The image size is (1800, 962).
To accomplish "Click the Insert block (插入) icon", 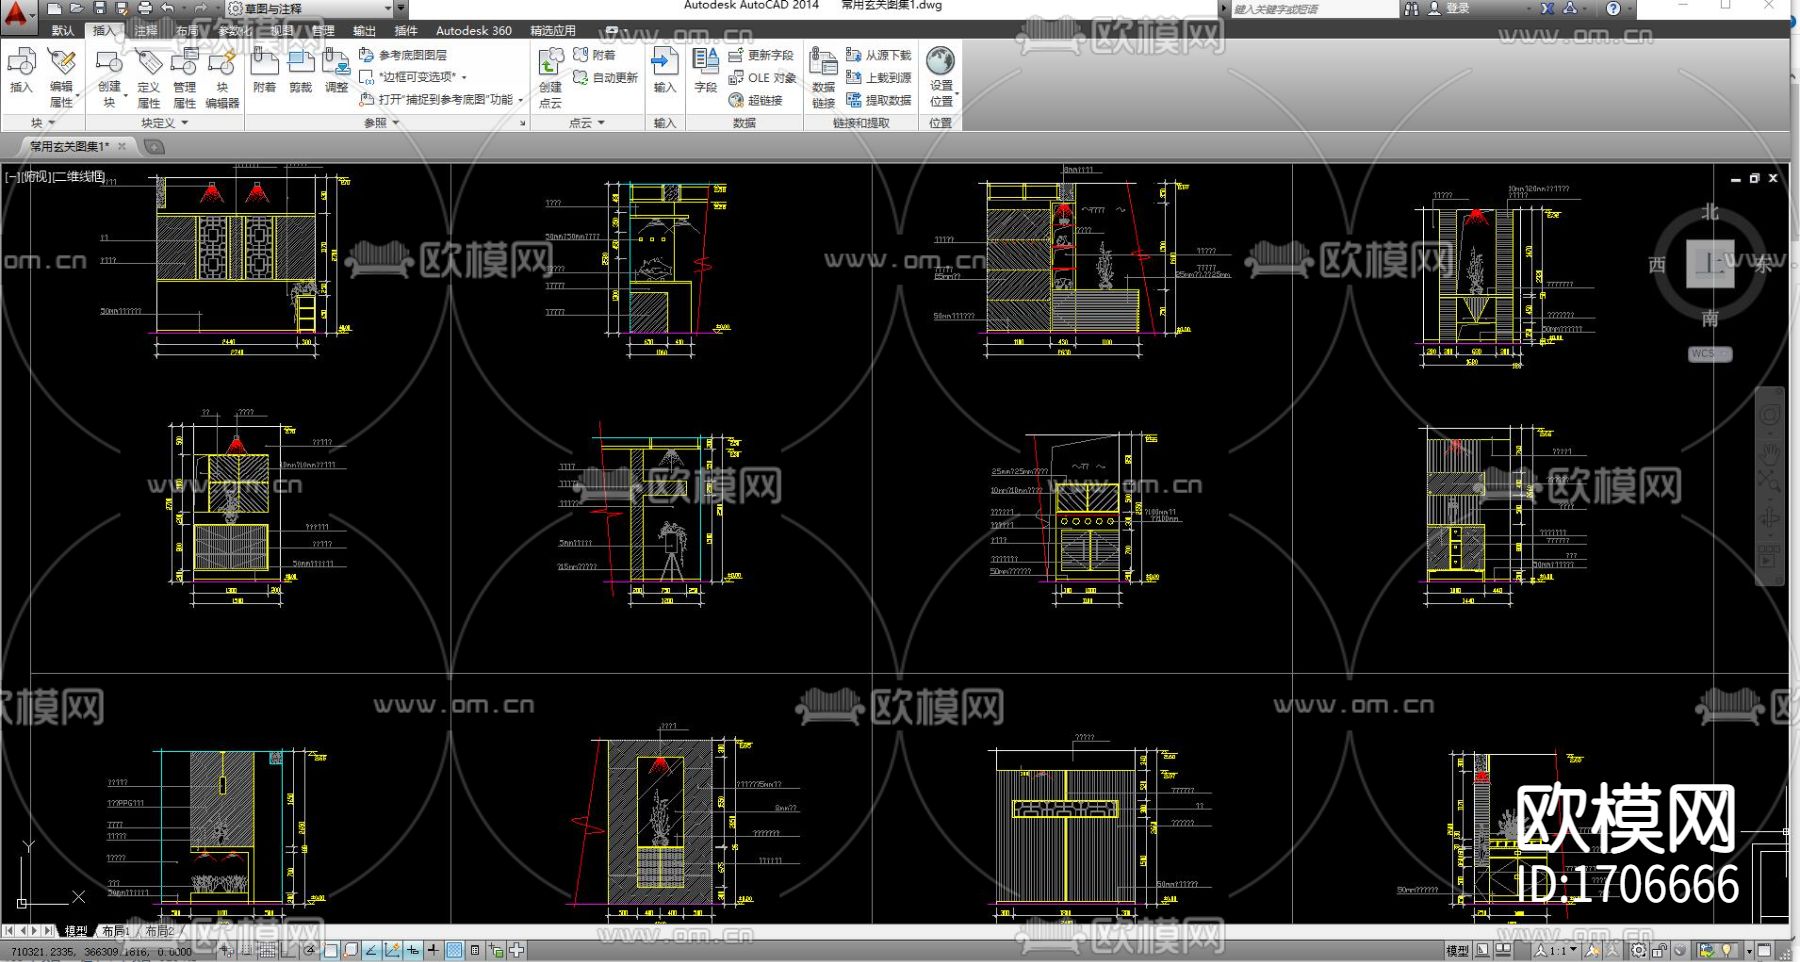I will [x=21, y=71].
